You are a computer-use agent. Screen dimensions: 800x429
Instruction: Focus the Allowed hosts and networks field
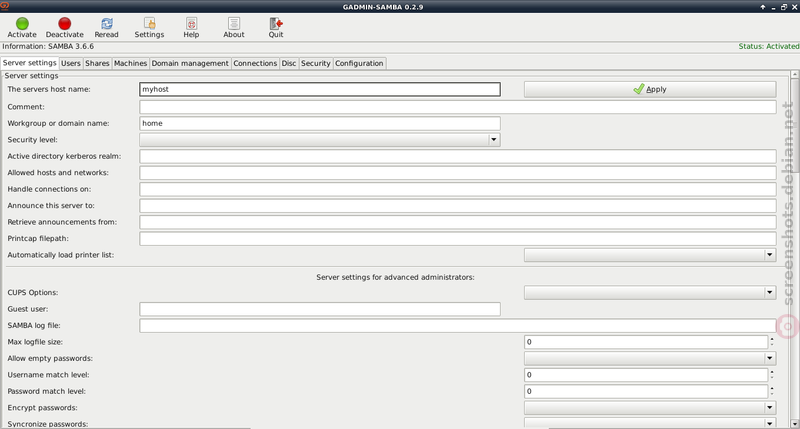point(458,172)
